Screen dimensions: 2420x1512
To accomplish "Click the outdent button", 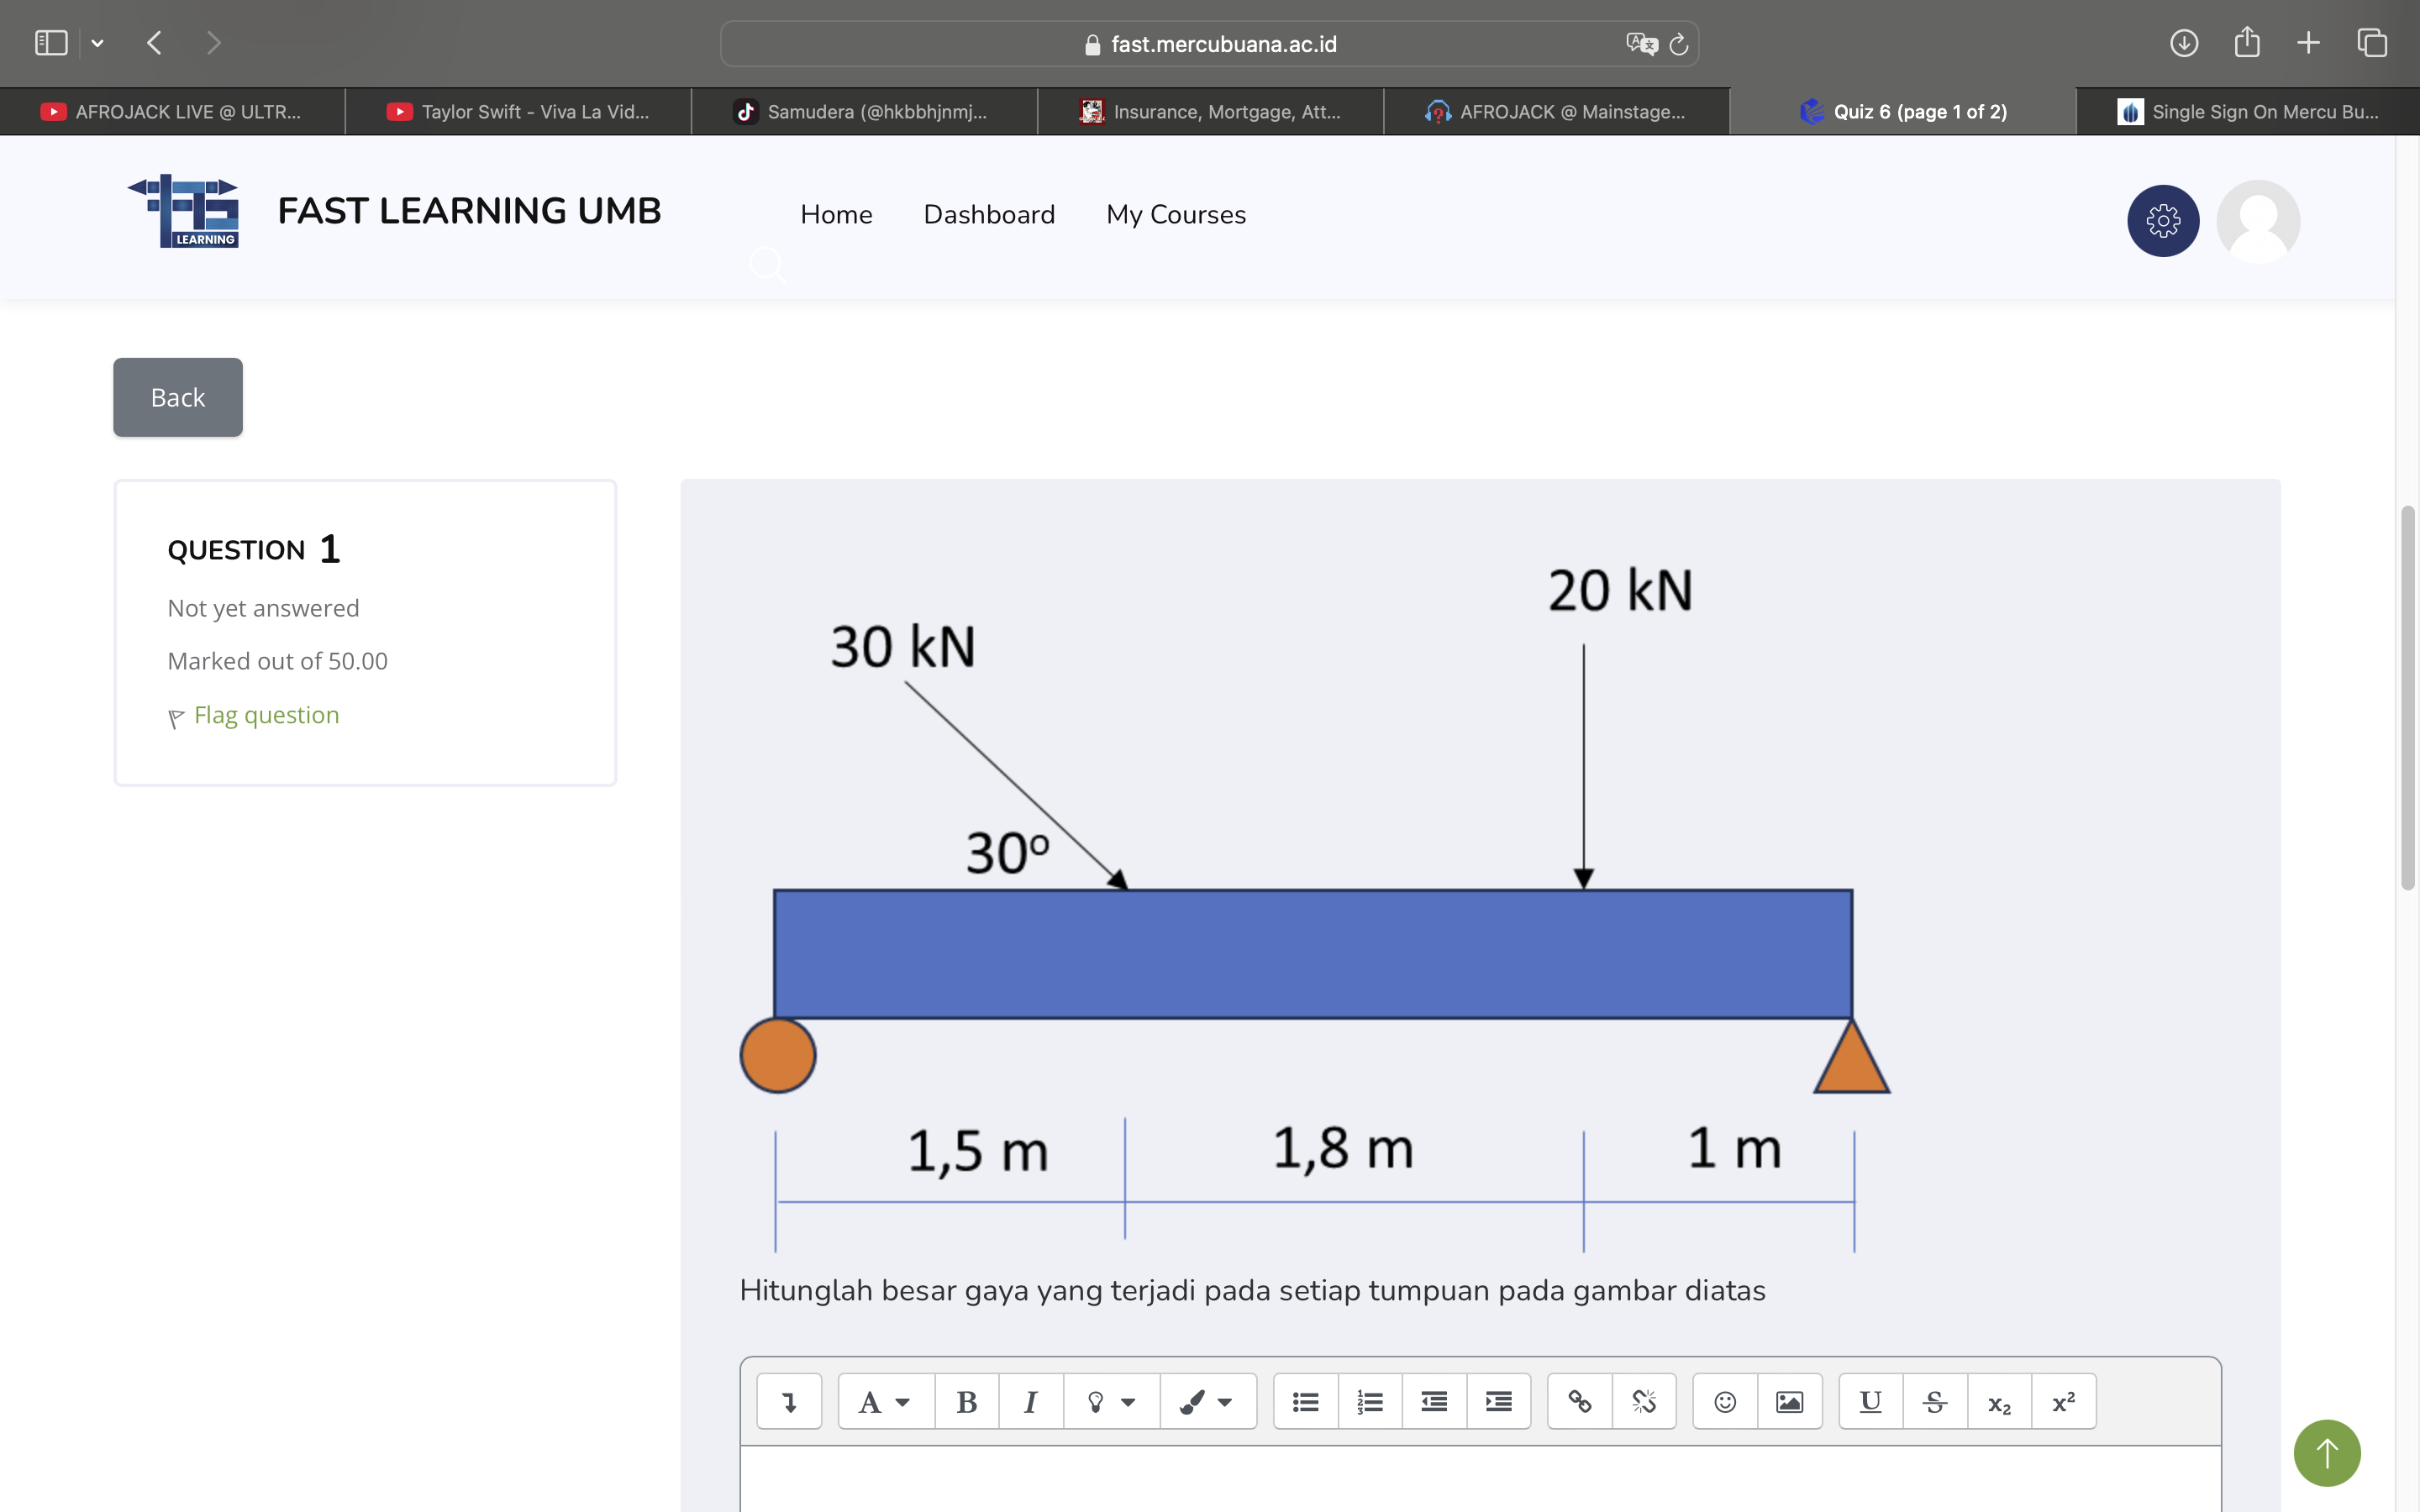I will coord(1434,1401).
